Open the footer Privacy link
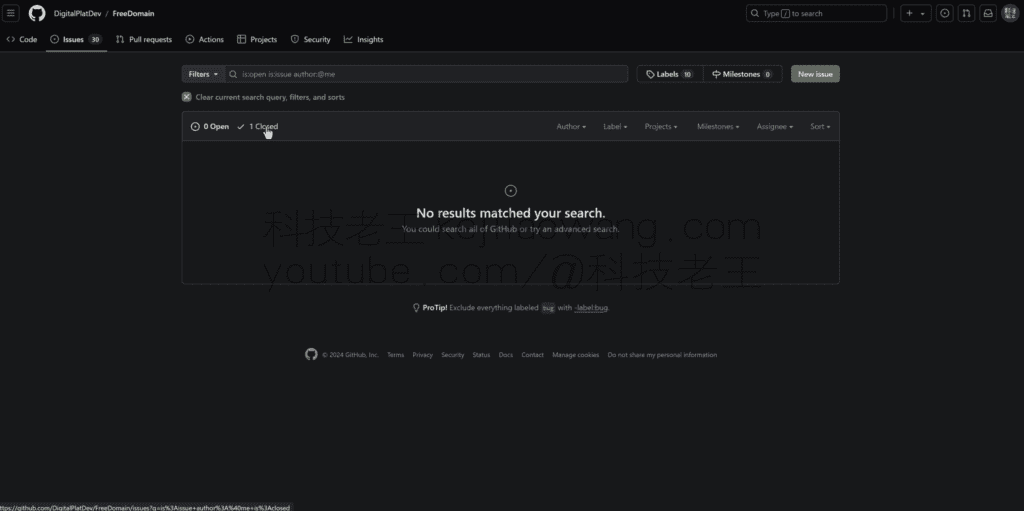 [423, 355]
